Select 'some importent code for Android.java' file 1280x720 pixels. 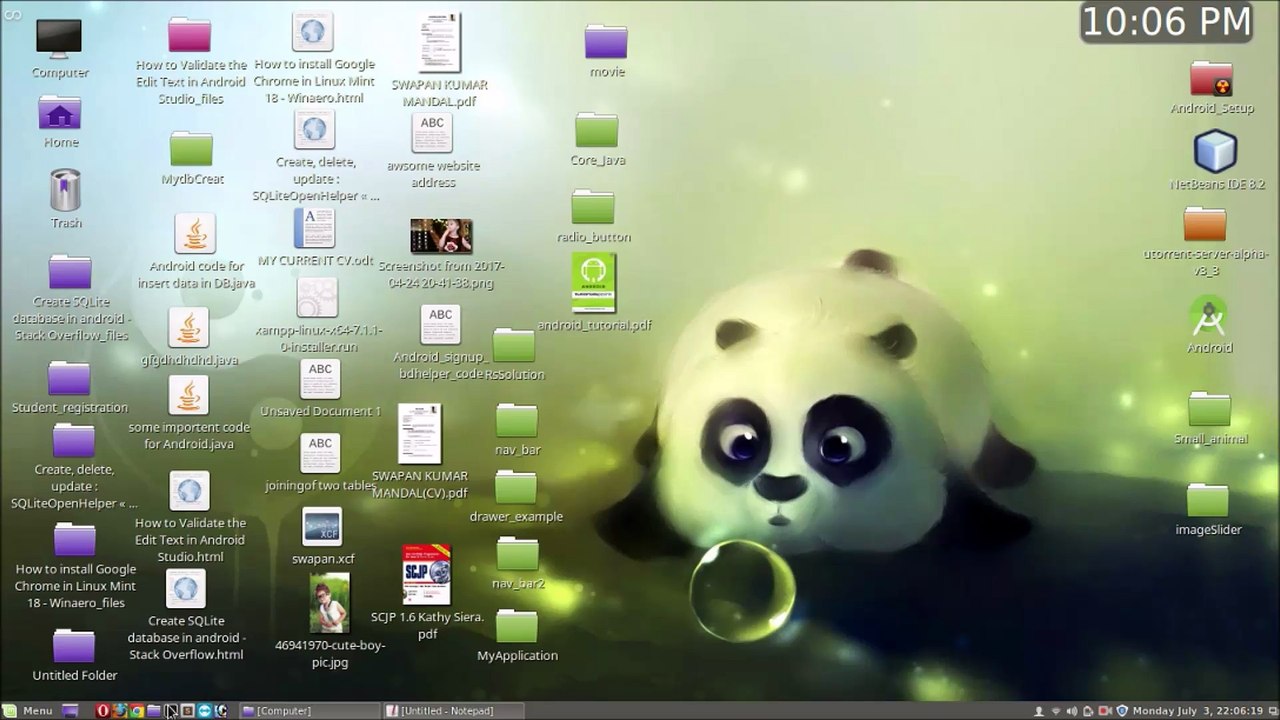(189, 395)
